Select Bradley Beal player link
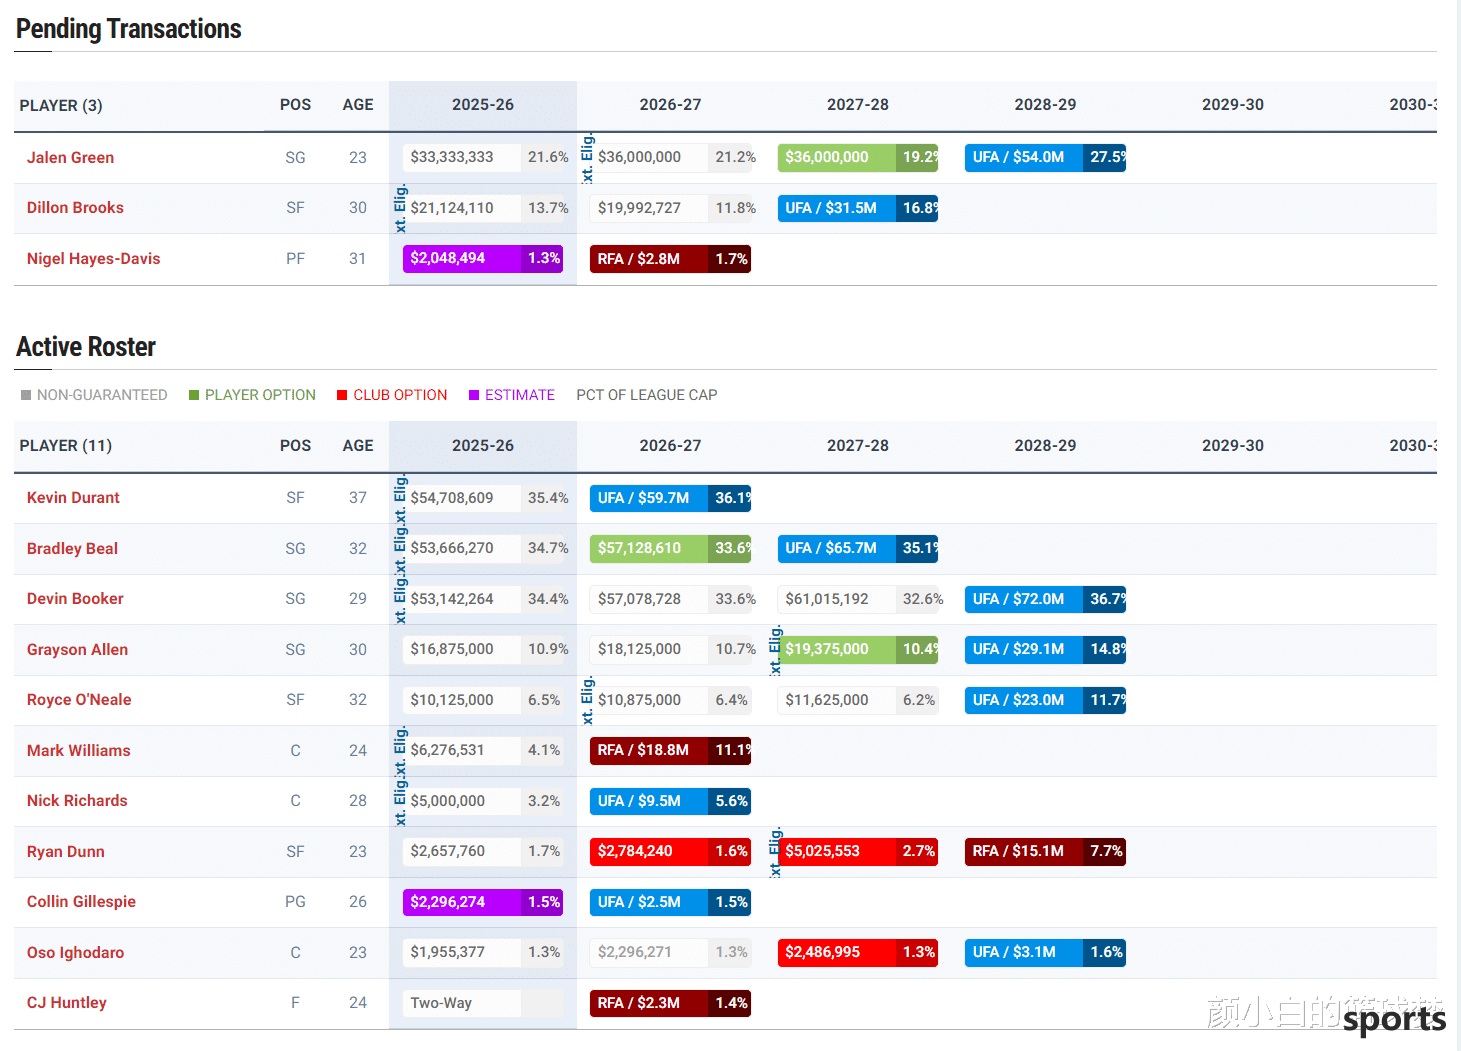The height and width of the screenshot is (1051, 1461). (x=72, y=549)
